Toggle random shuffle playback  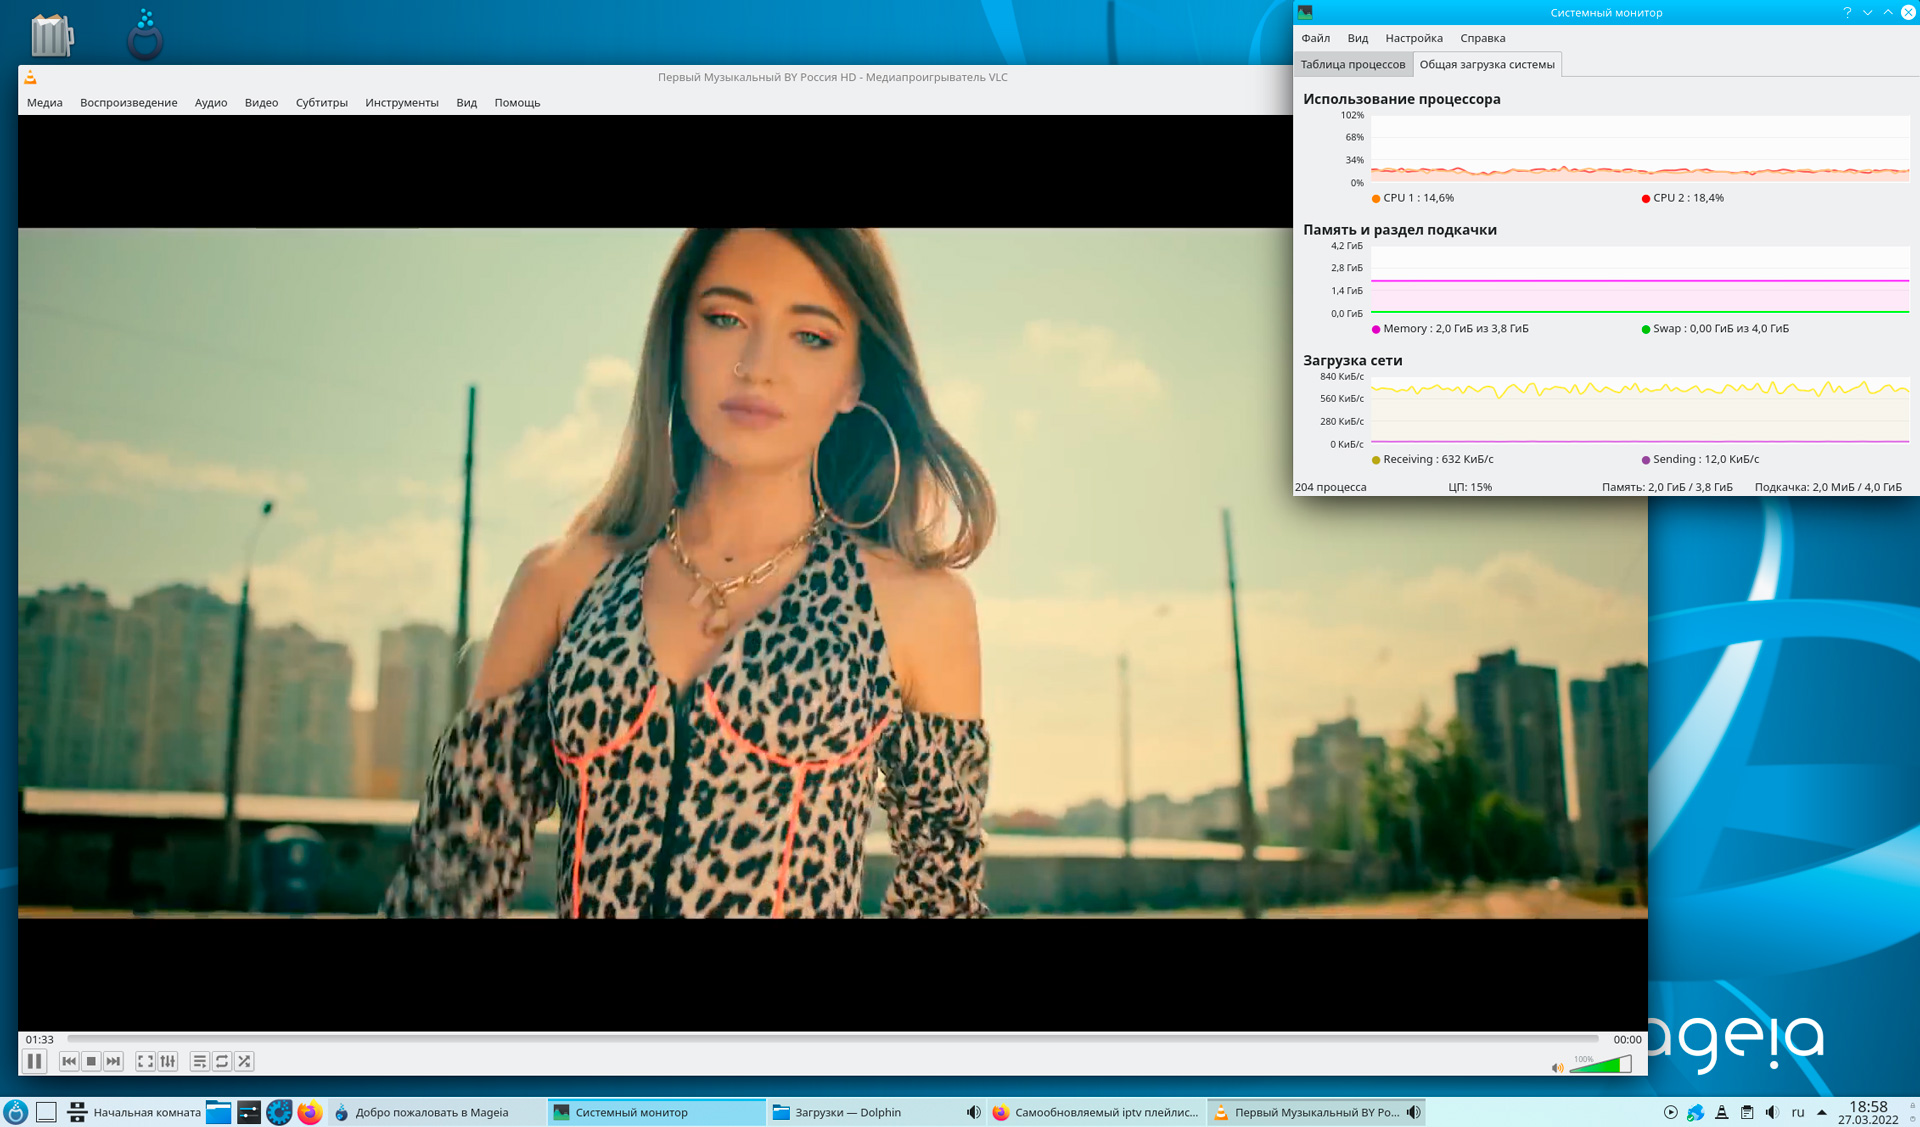click(244, 1061)
